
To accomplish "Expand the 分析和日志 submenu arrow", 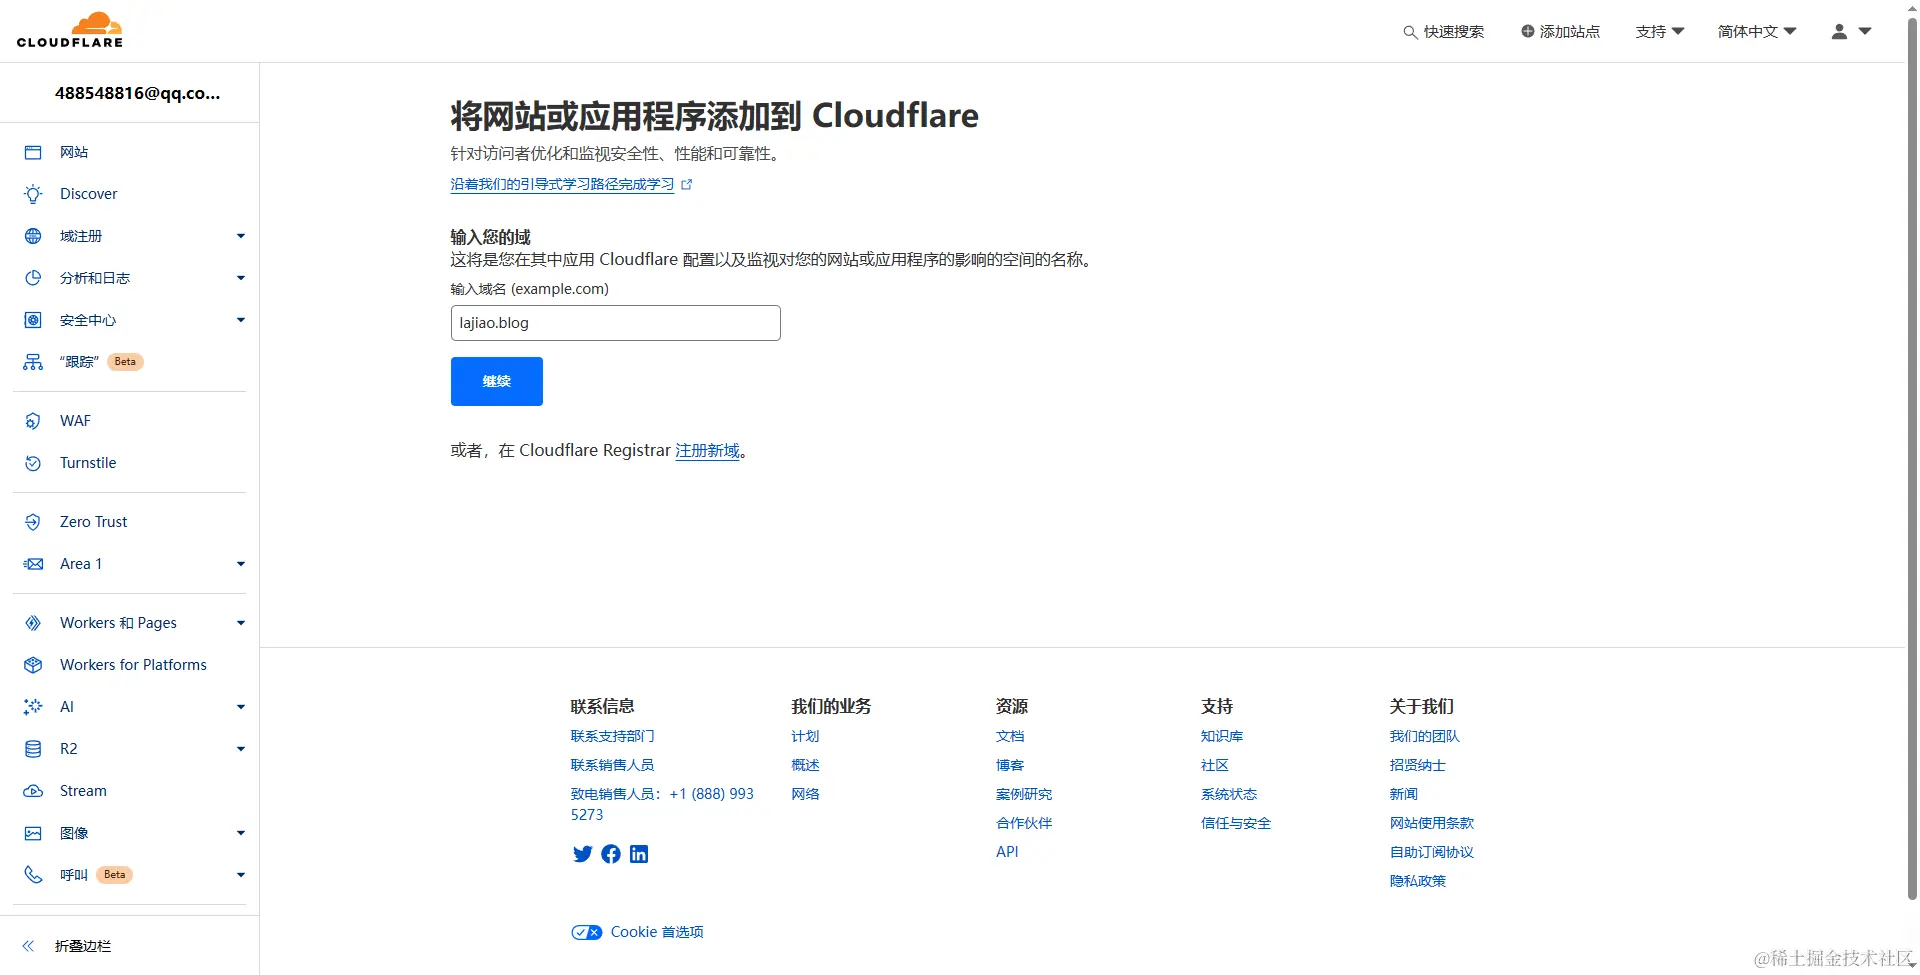I will coord(241,278).
